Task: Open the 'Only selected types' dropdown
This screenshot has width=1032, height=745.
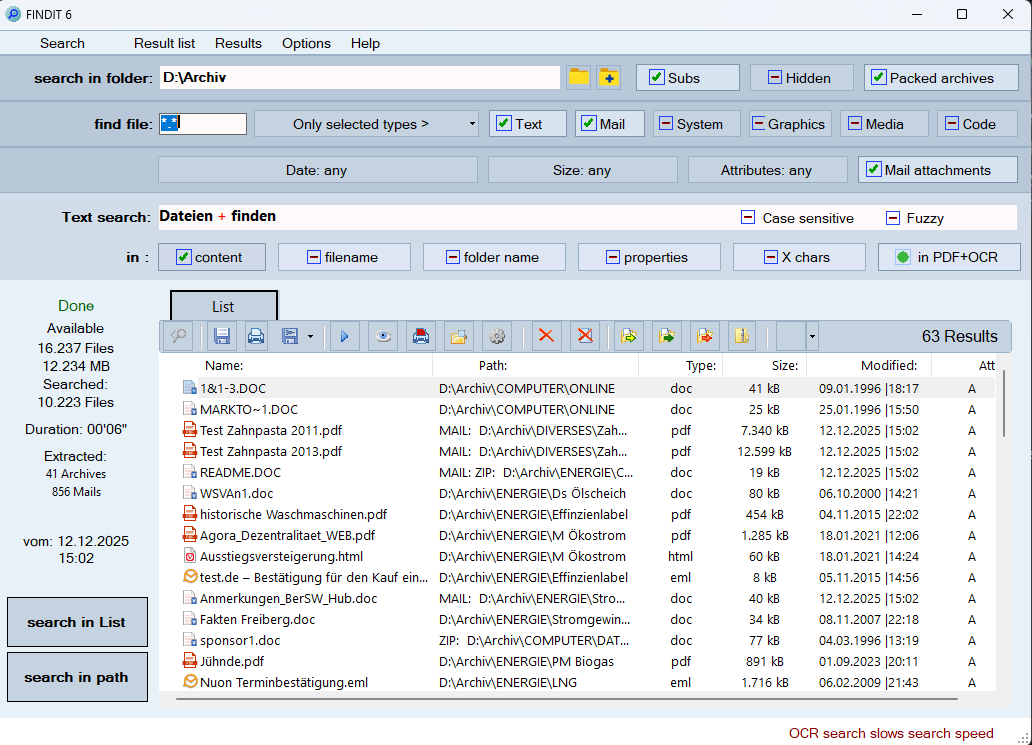Action: (x=367, y=124)
